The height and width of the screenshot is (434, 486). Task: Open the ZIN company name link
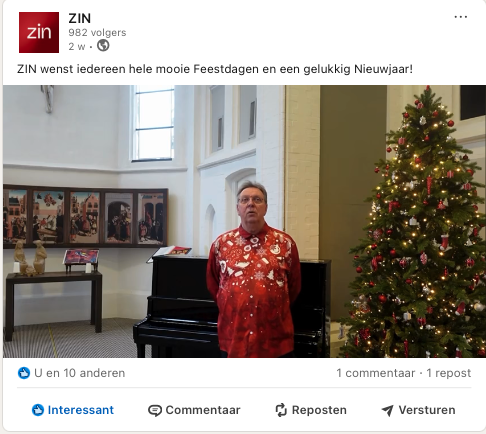tap(80, 18)
